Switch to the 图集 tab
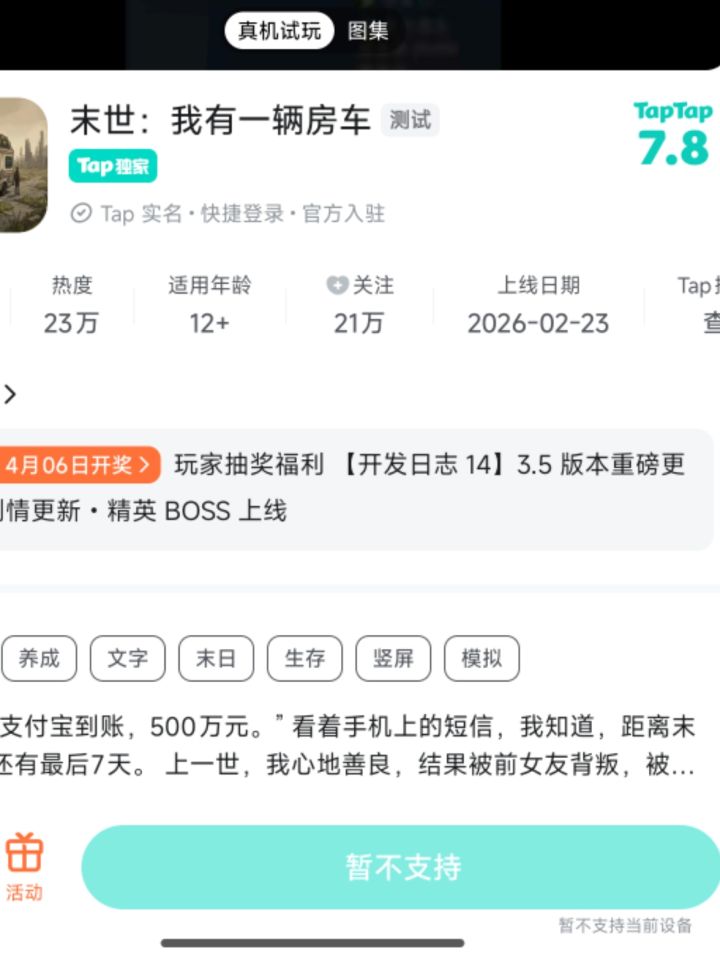The image size is (720, 960). (x=368, y=31)
